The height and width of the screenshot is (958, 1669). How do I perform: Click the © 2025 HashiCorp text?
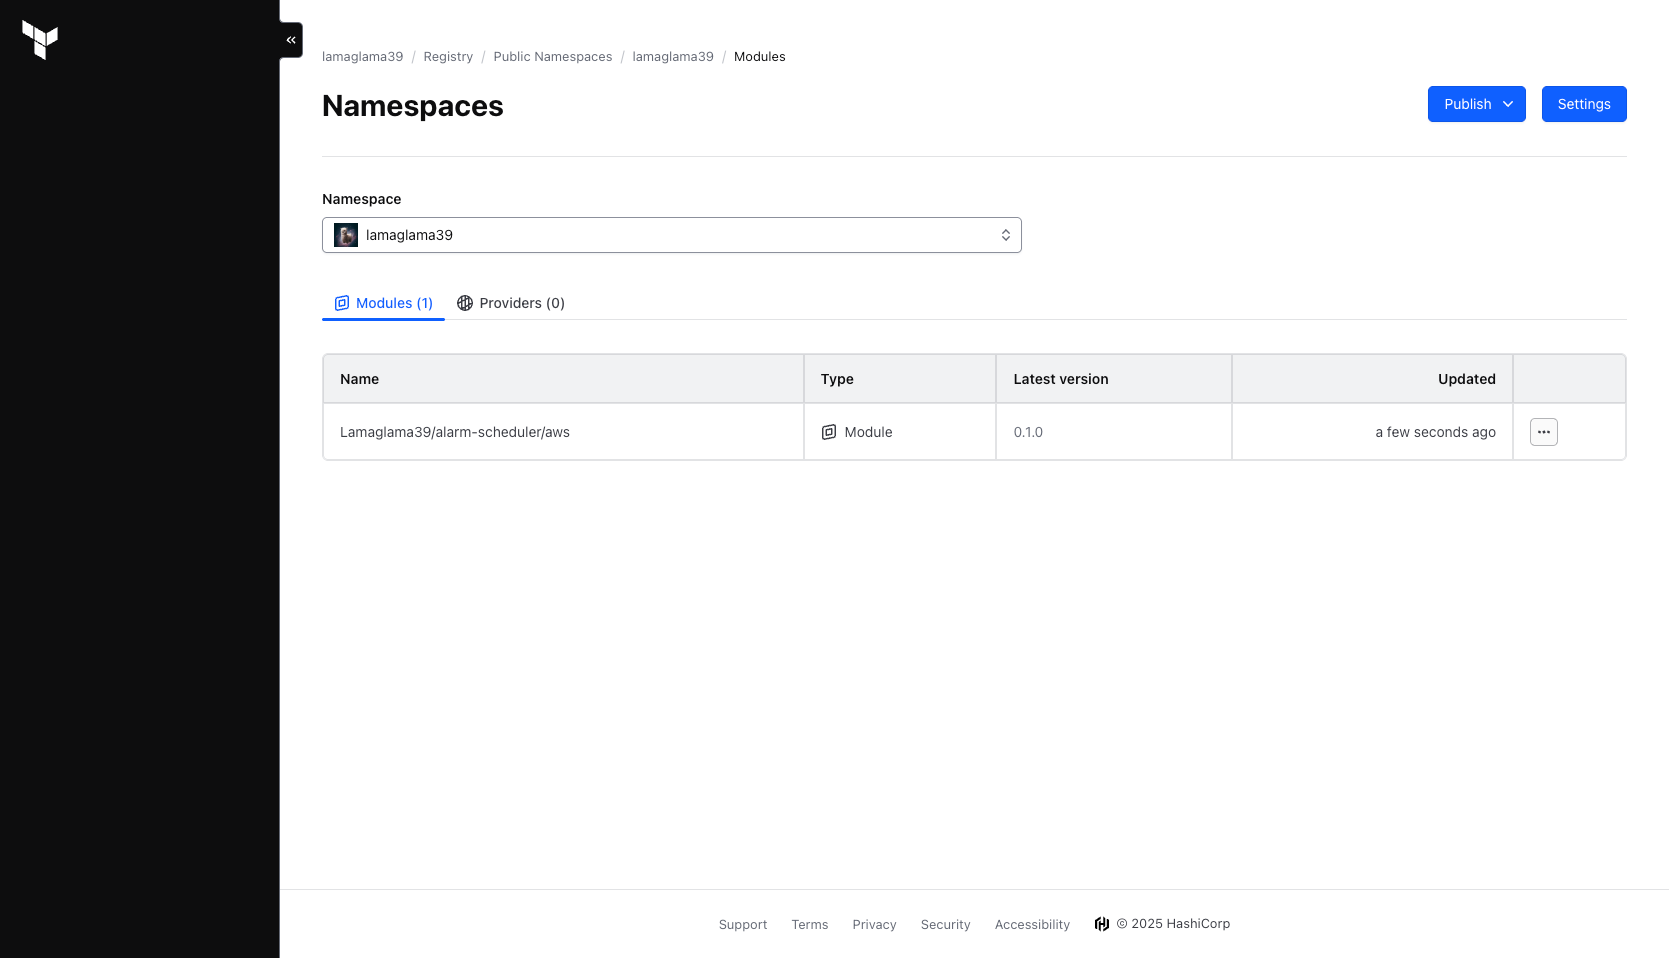coord(1173,924)
